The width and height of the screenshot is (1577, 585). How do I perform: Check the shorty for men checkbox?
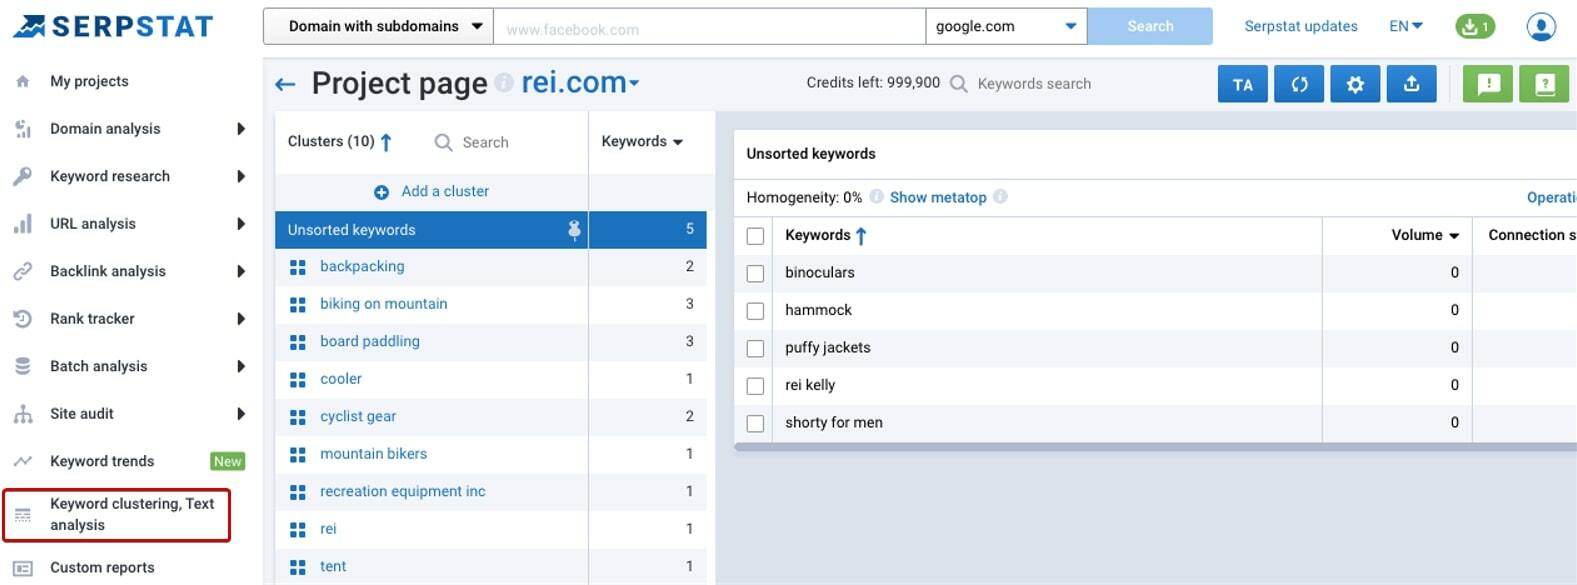pos(755,423)
